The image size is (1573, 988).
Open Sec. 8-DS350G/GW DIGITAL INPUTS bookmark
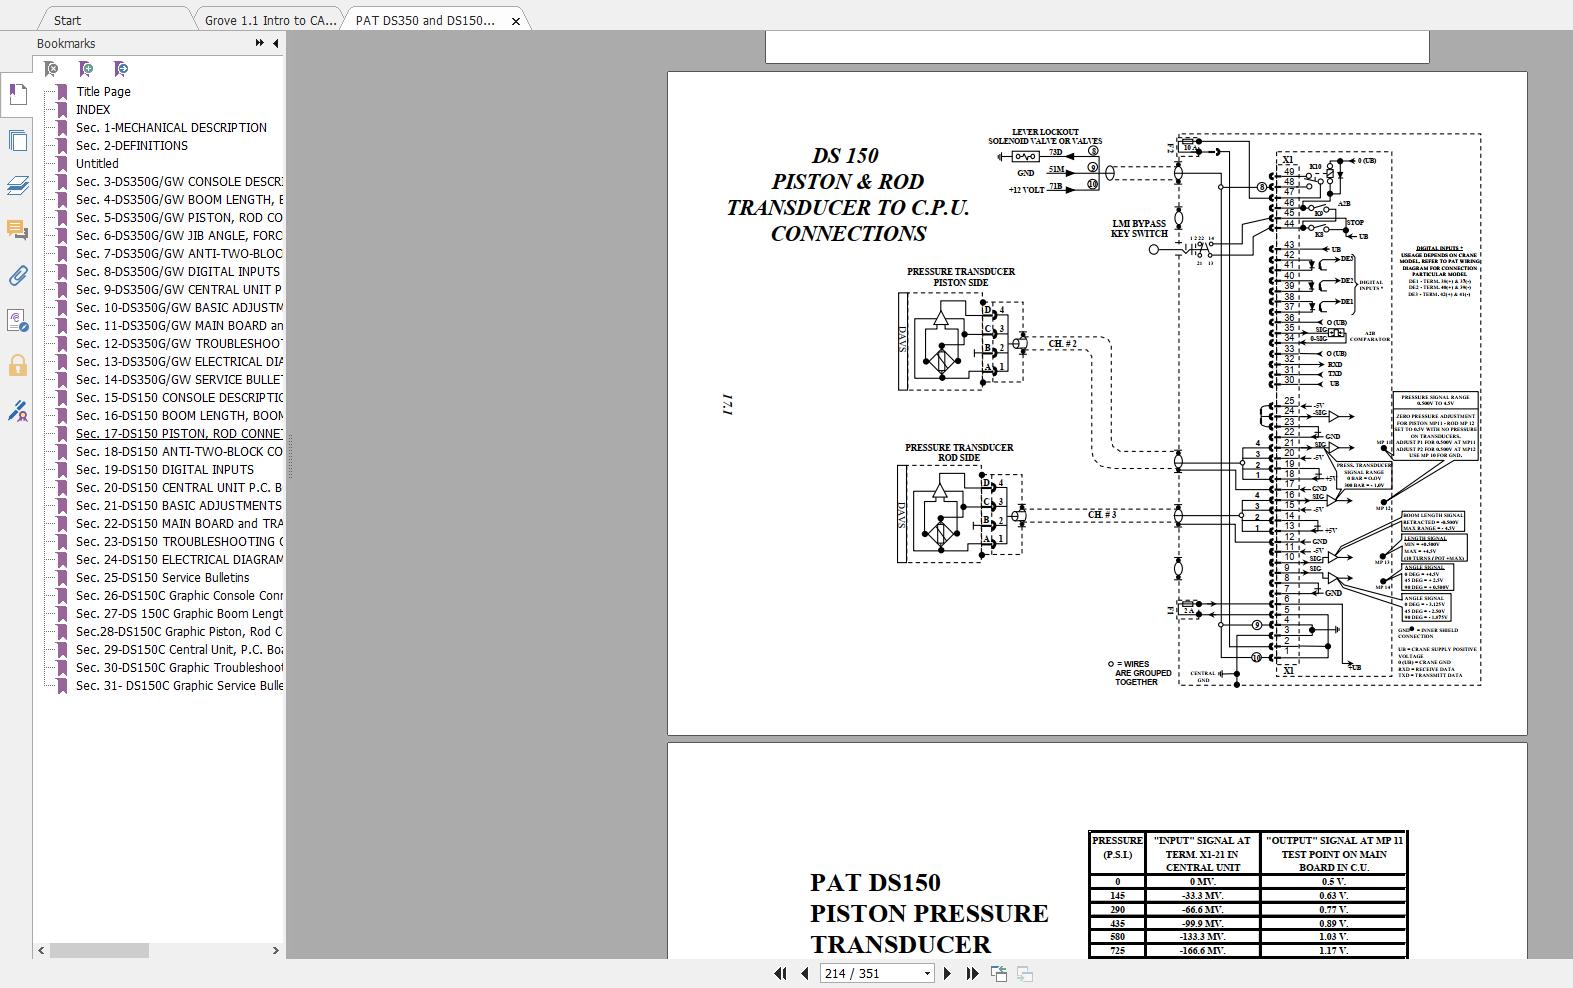click(x=179, y=272)
